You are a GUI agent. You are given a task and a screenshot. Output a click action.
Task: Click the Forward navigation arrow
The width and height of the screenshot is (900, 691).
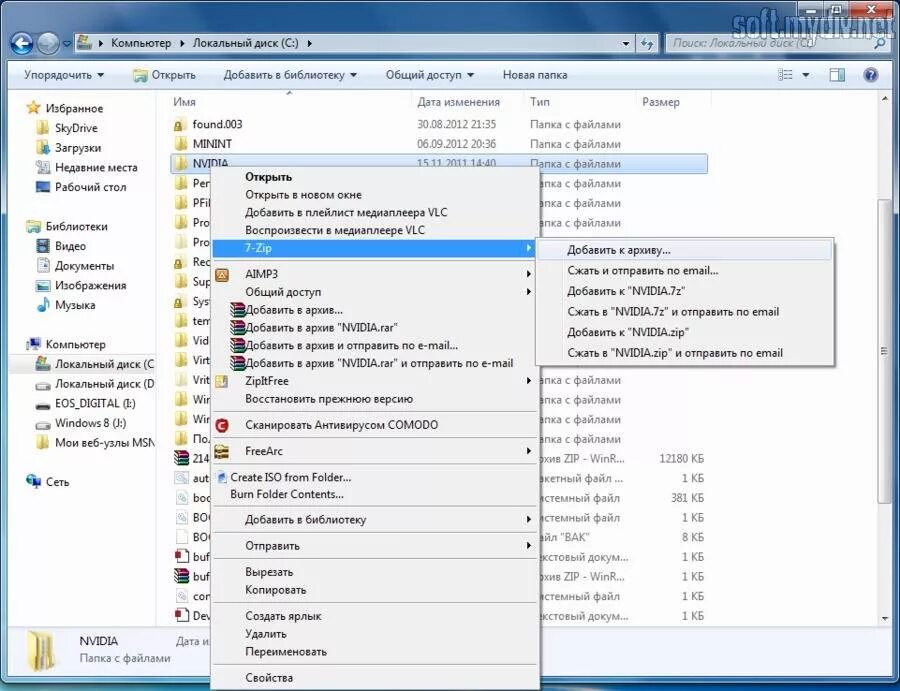coord(48,43)
